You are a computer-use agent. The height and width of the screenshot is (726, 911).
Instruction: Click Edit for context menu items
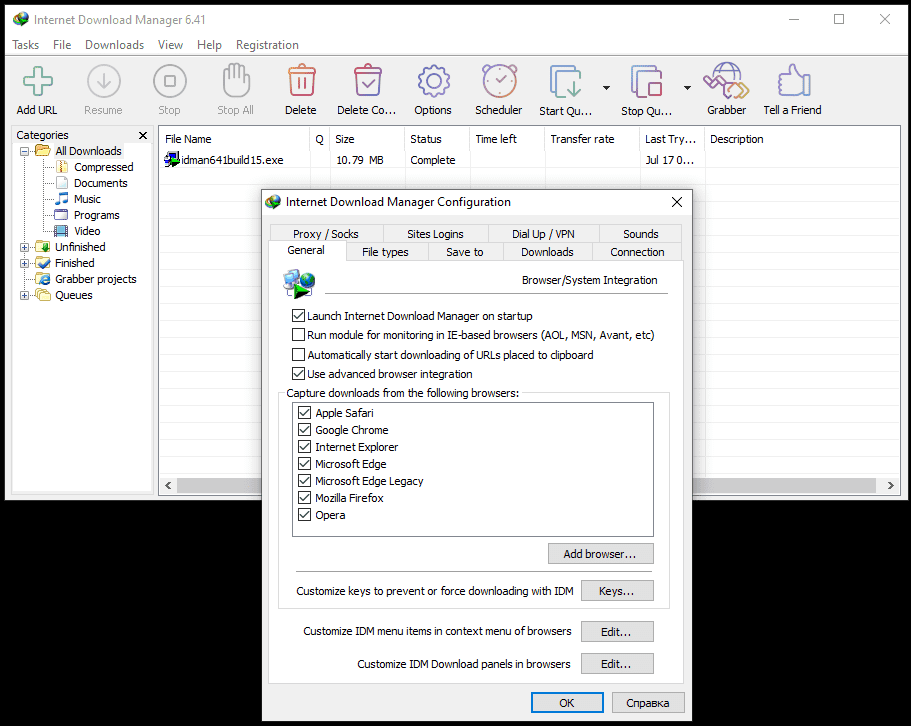pos(617,631)
